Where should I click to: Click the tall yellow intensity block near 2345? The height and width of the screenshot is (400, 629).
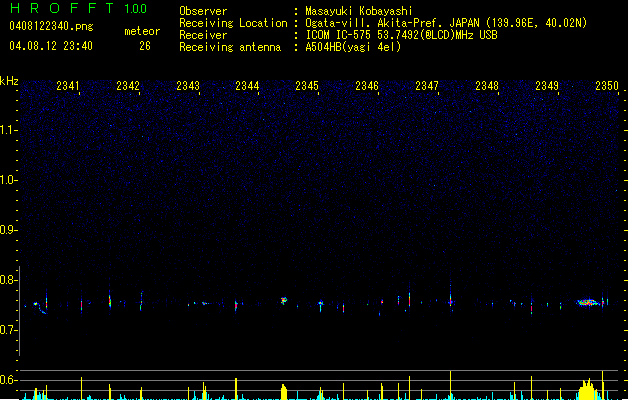(284, 392)
